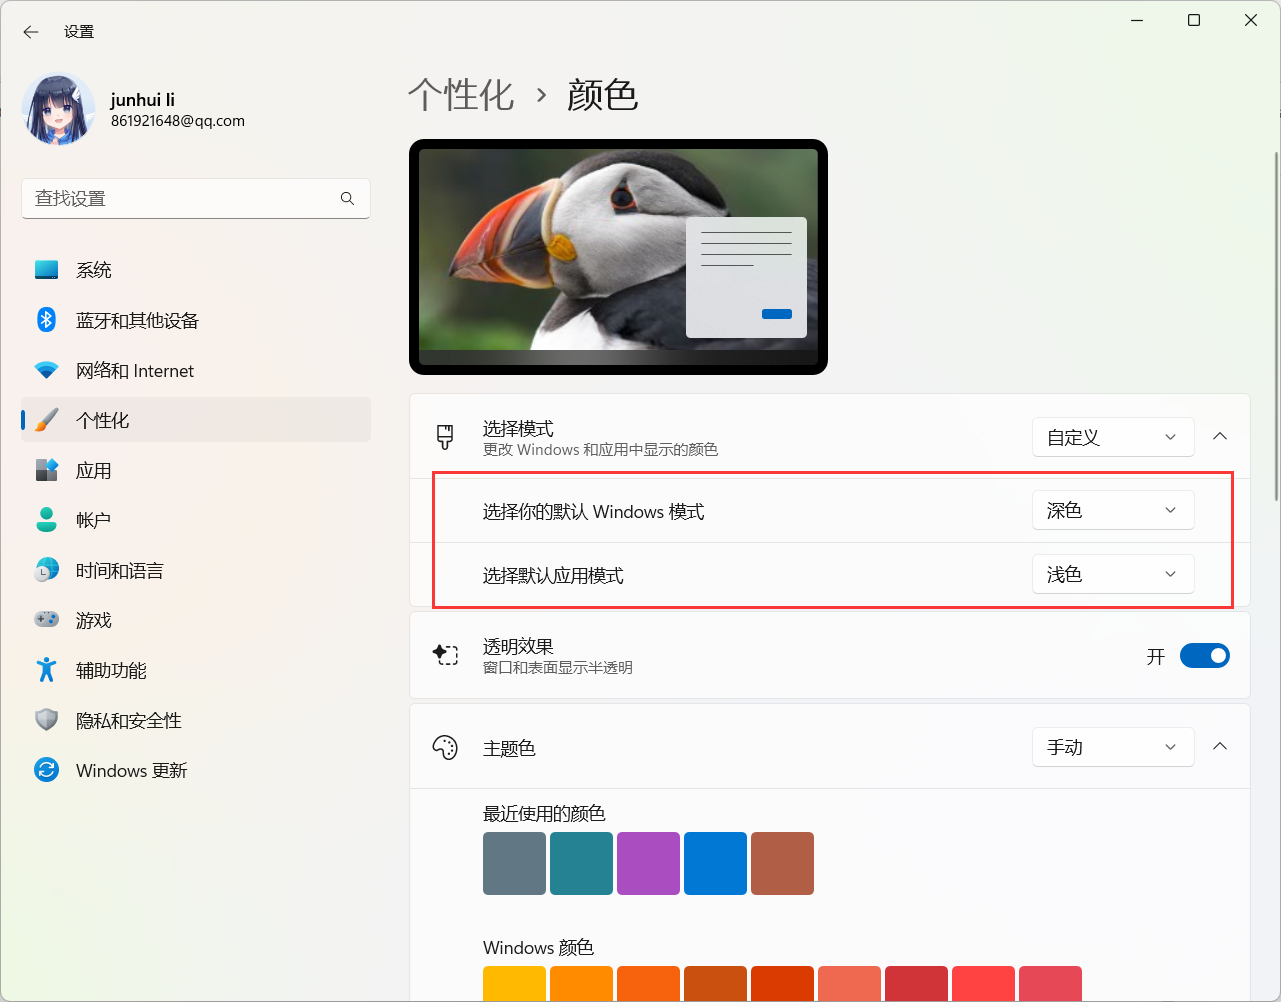The height and width of the screenshot is (1002, 1281).
Task: Click the sparkle icon beside 透明效果
Action: pyautogui.click(x=445, y=655)
